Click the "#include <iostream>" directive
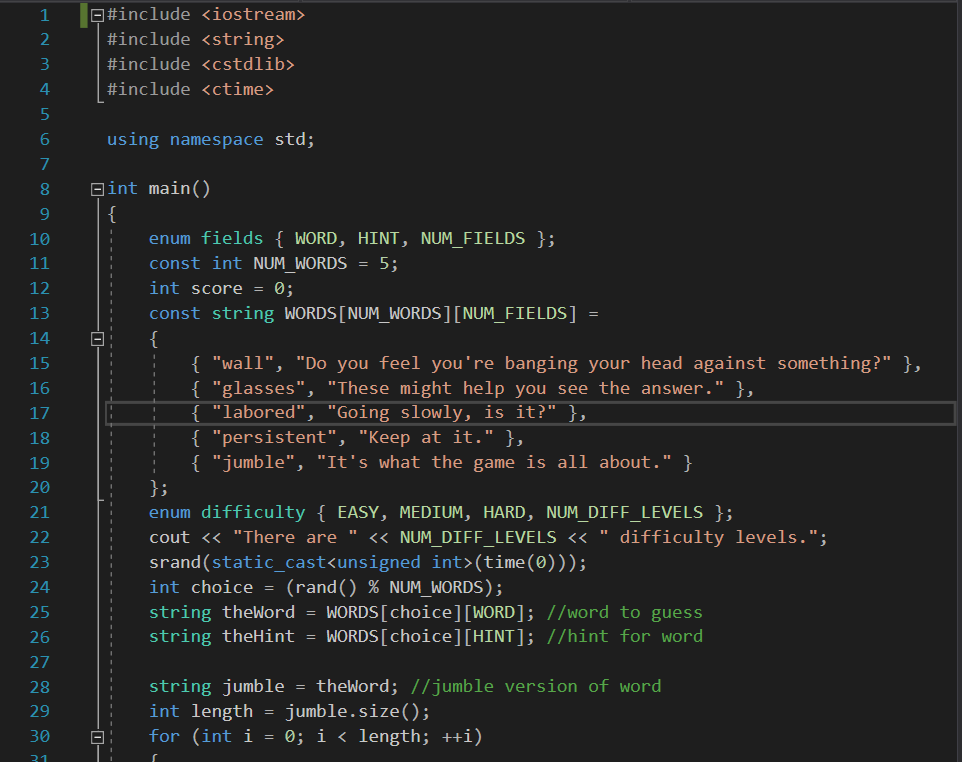 206,14
